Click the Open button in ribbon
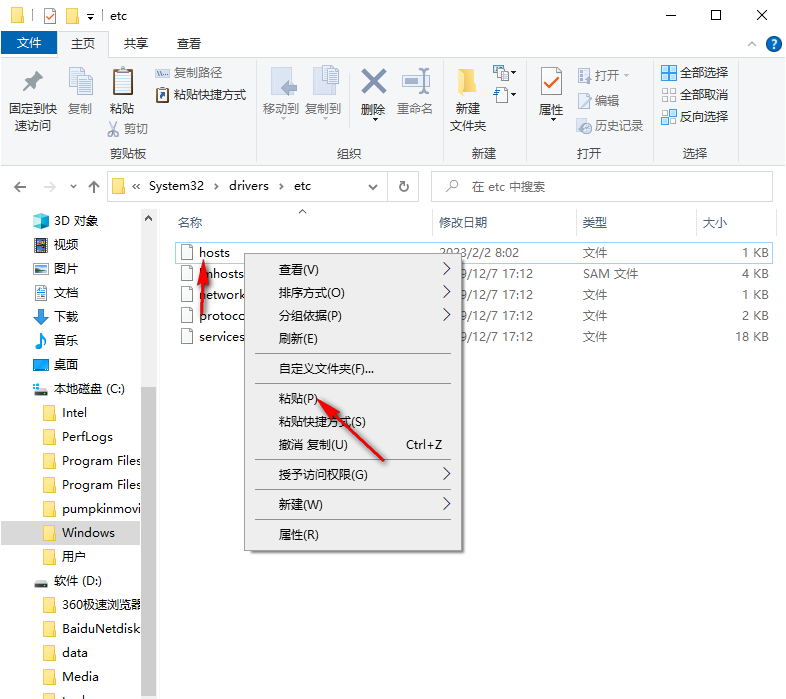The width and height of the screenshot is (786, 699). pyautogui.click(x=604, y=76)
